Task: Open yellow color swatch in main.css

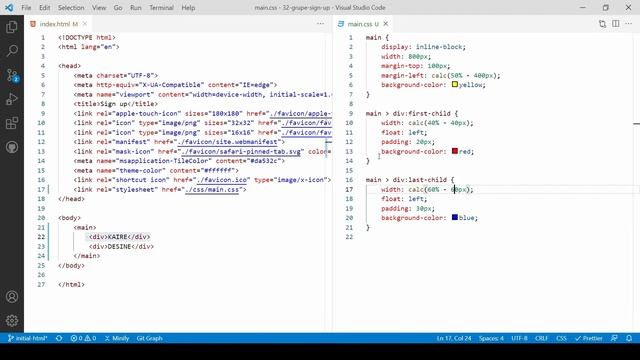Action: tap(455, 84)
